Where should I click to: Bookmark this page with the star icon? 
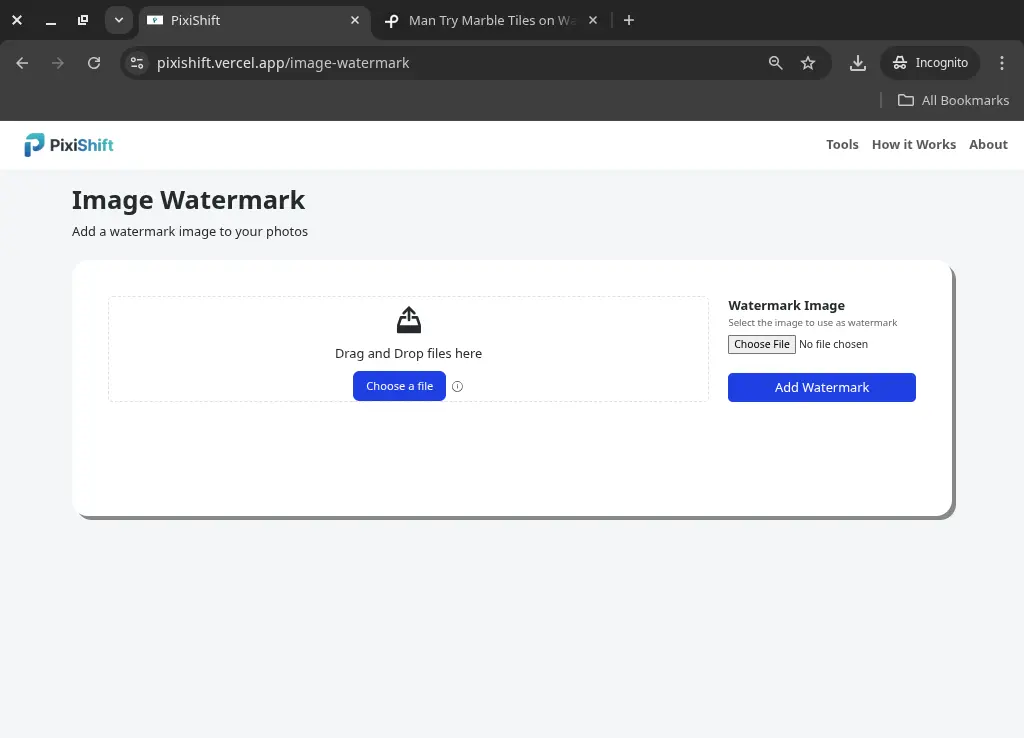[808, 63]
